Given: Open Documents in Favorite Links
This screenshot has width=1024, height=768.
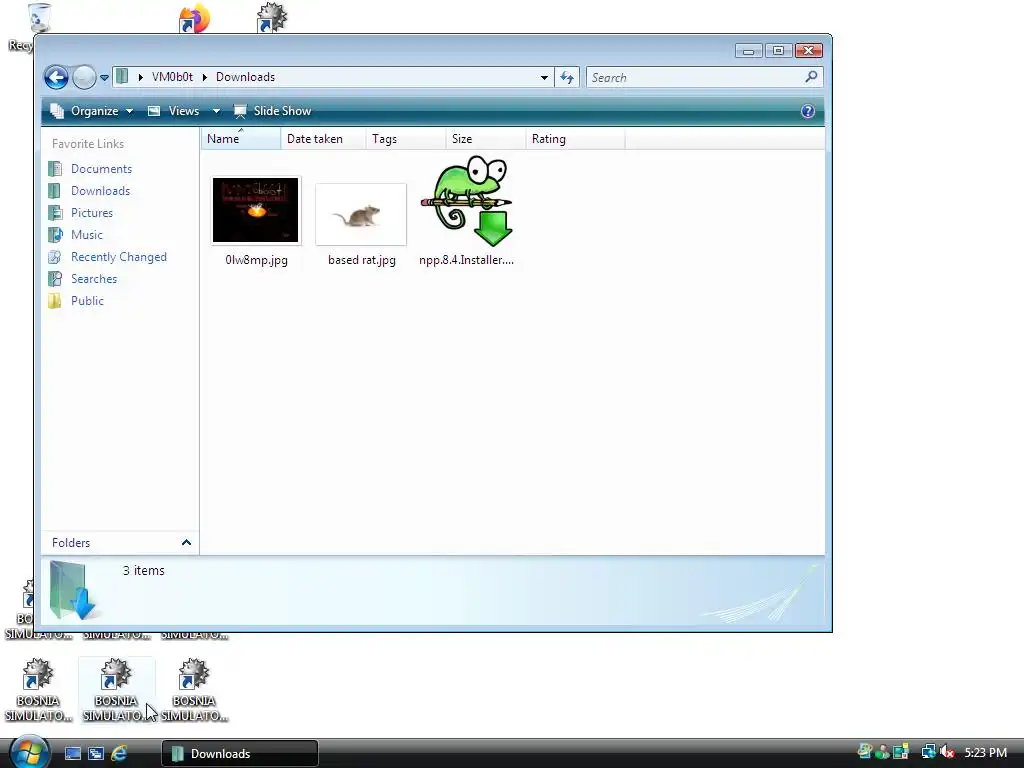Looking at the screenshot, I should pyautogui.click(x=101, y=168).
